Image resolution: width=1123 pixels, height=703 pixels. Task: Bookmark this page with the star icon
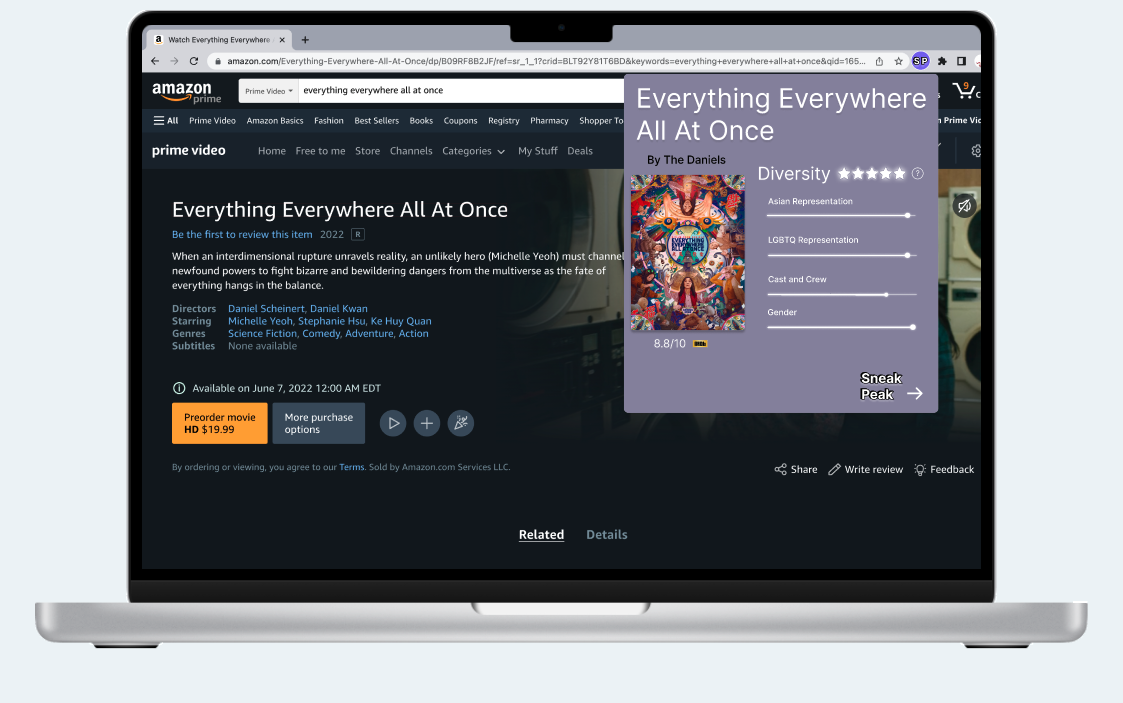899,62
